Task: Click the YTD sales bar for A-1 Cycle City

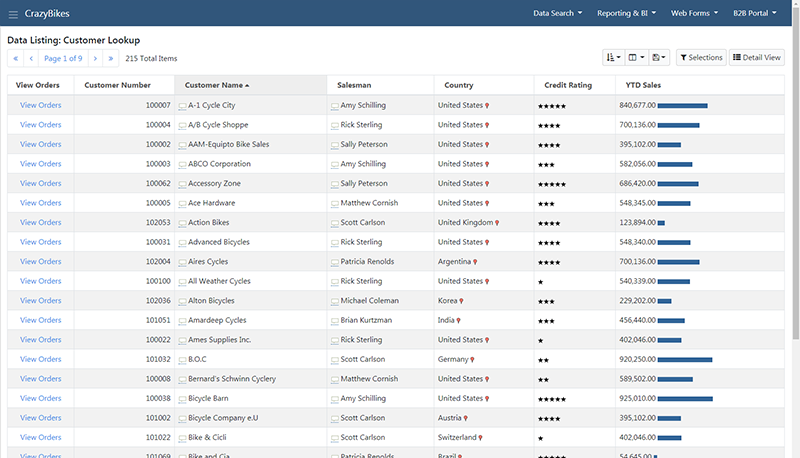Action: click(683, 106)
